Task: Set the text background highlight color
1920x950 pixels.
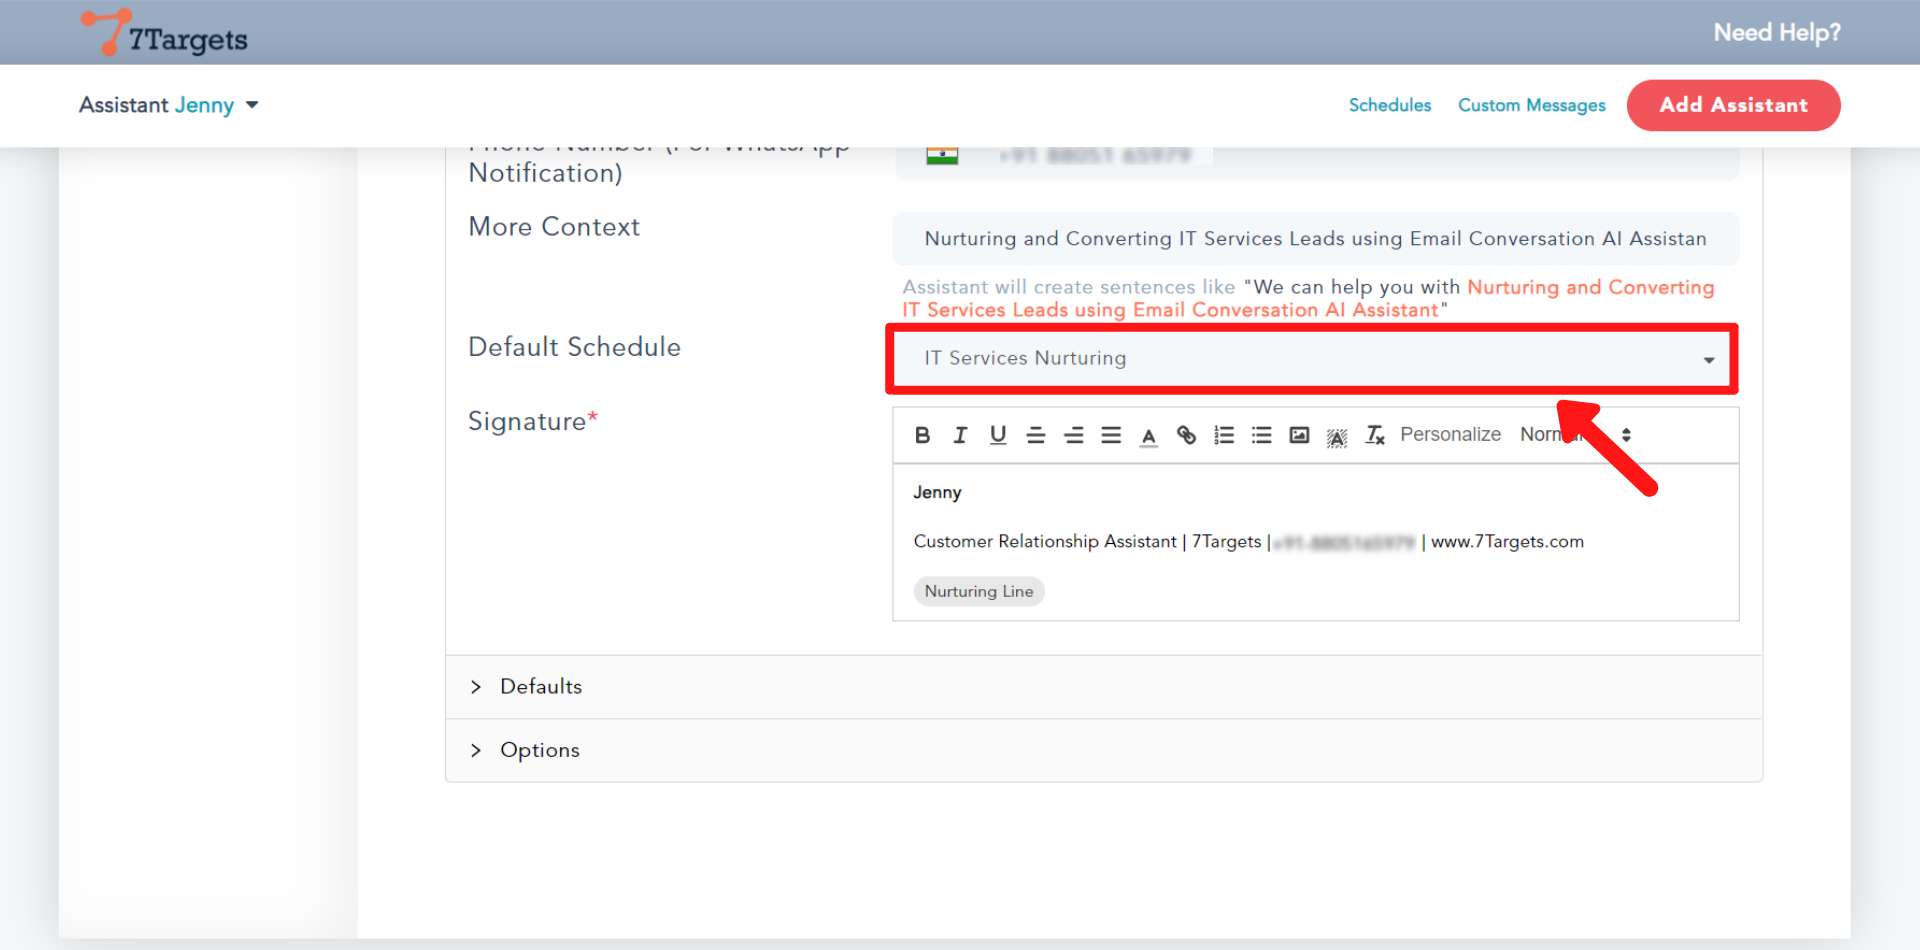Action: pos(1337,436)
